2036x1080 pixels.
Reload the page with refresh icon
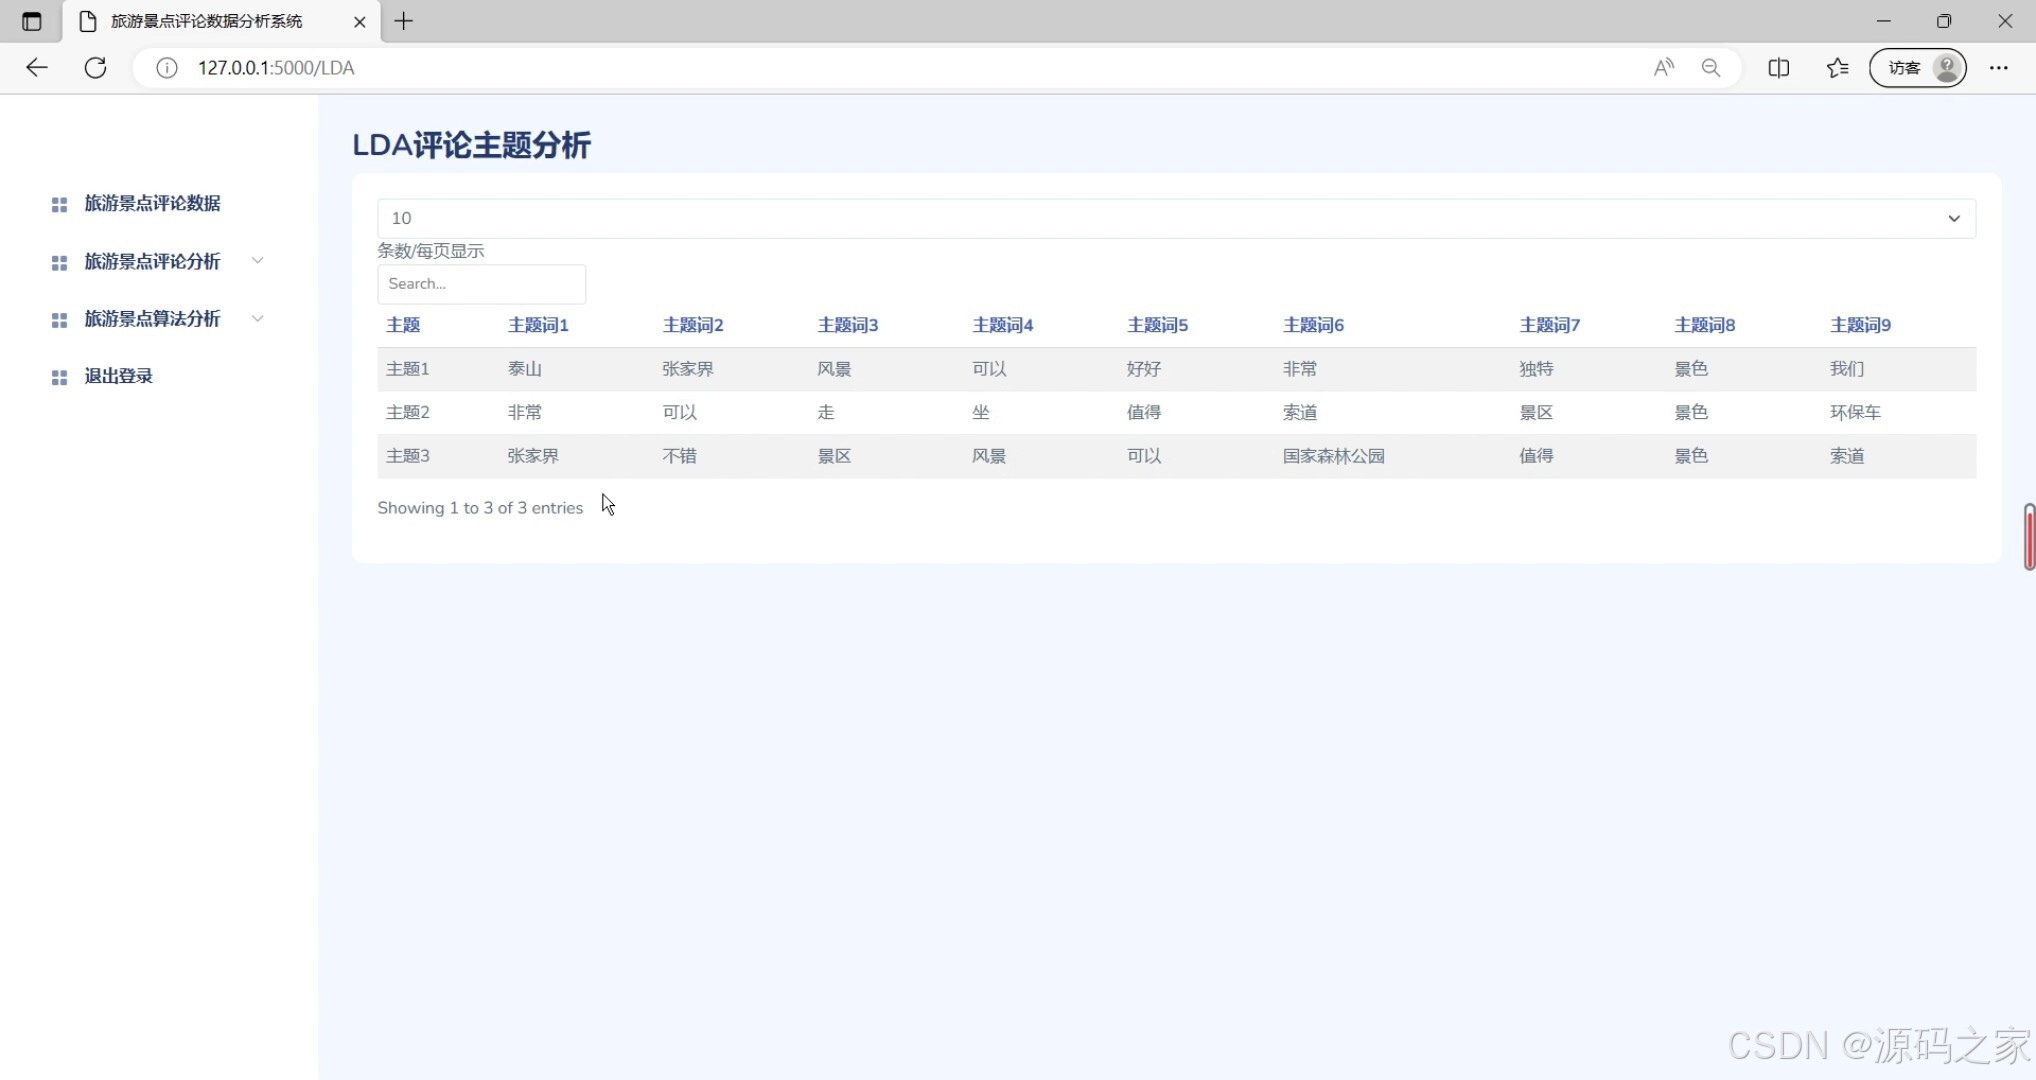pos(95,68)
